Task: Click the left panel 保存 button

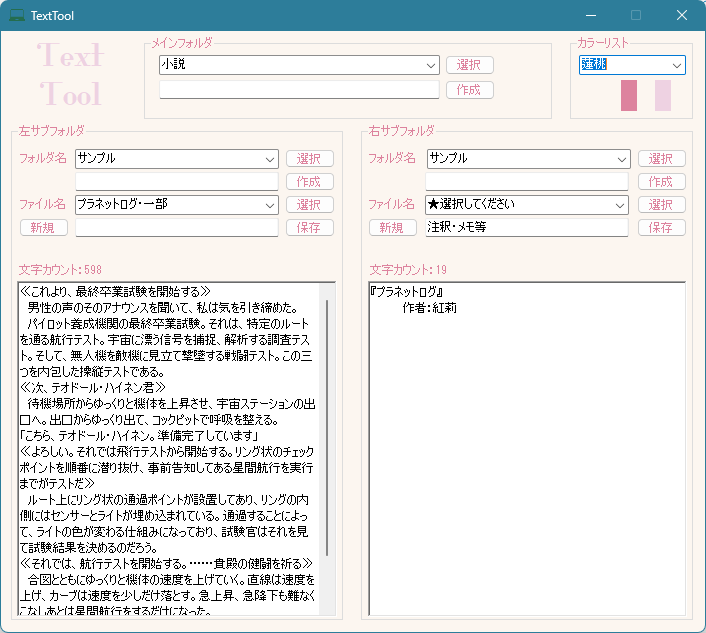Action: [x=309, y=228]
